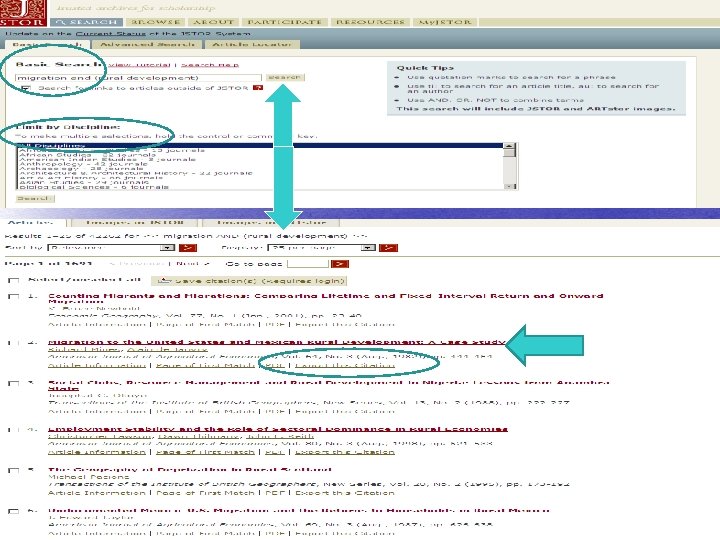
Task: Open the PARTICIPATE navigation menu
Action: click(285, 22)
